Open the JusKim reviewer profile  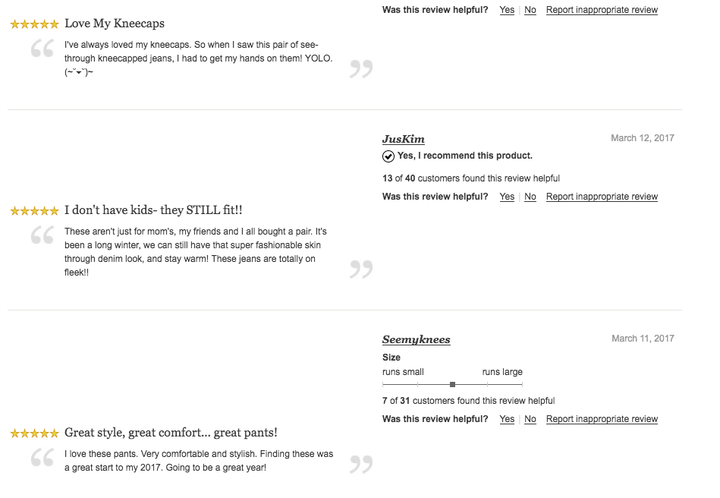[x=403, y=139]
